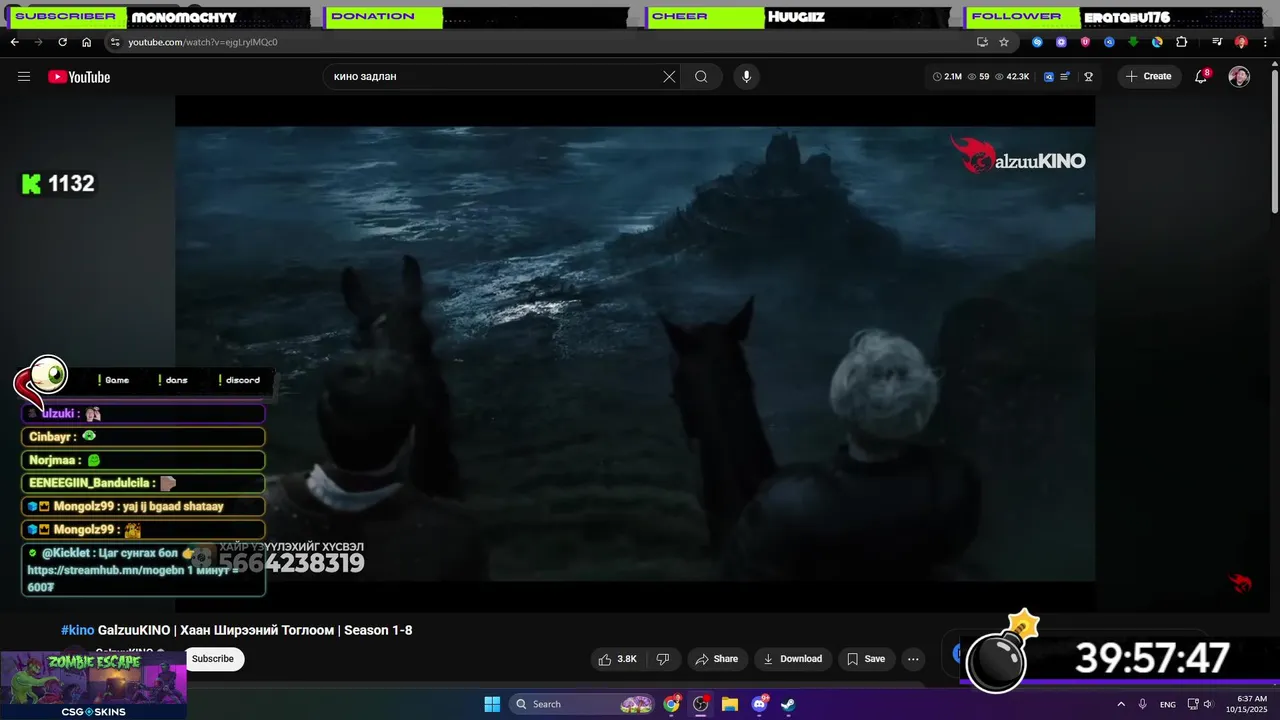The width and height of the screenshot is (1280, 720).
Task: Click the Create button
Action: [x=1149, y=76]
